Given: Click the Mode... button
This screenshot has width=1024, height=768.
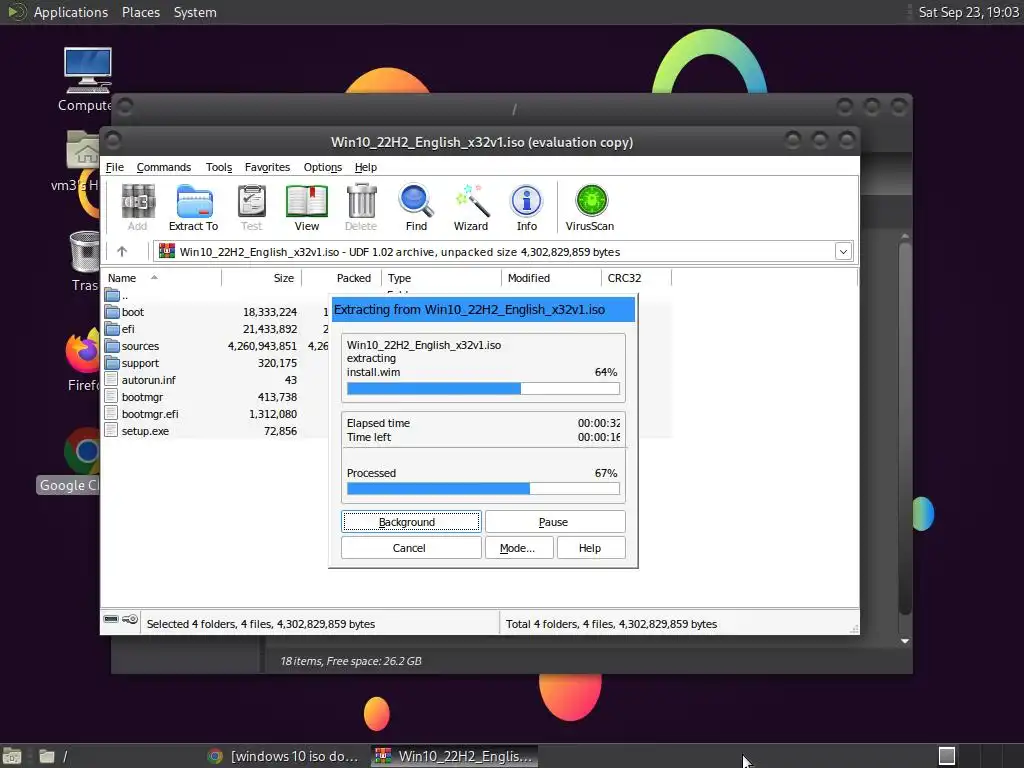Looking at the screenshot, I should point(519,548).
